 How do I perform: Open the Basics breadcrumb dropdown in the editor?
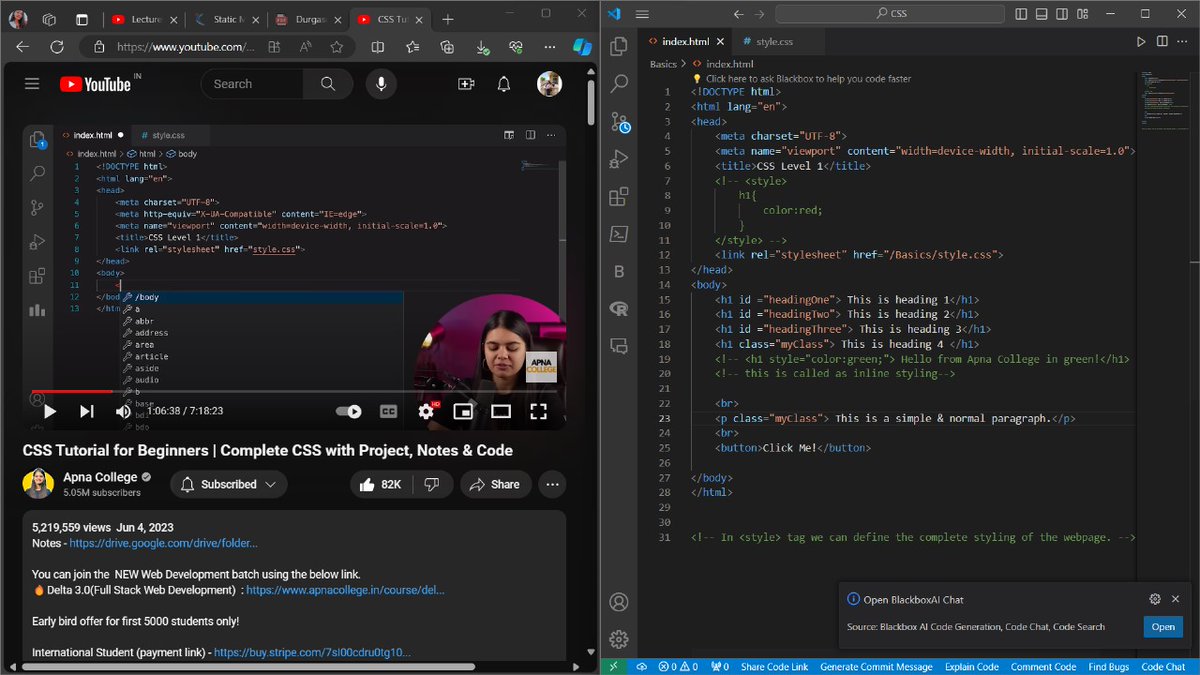coord(662,63)
